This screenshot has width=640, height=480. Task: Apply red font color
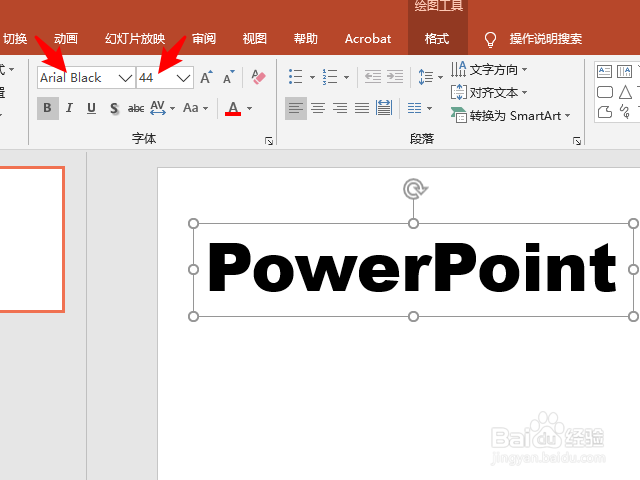coord(233,108)
